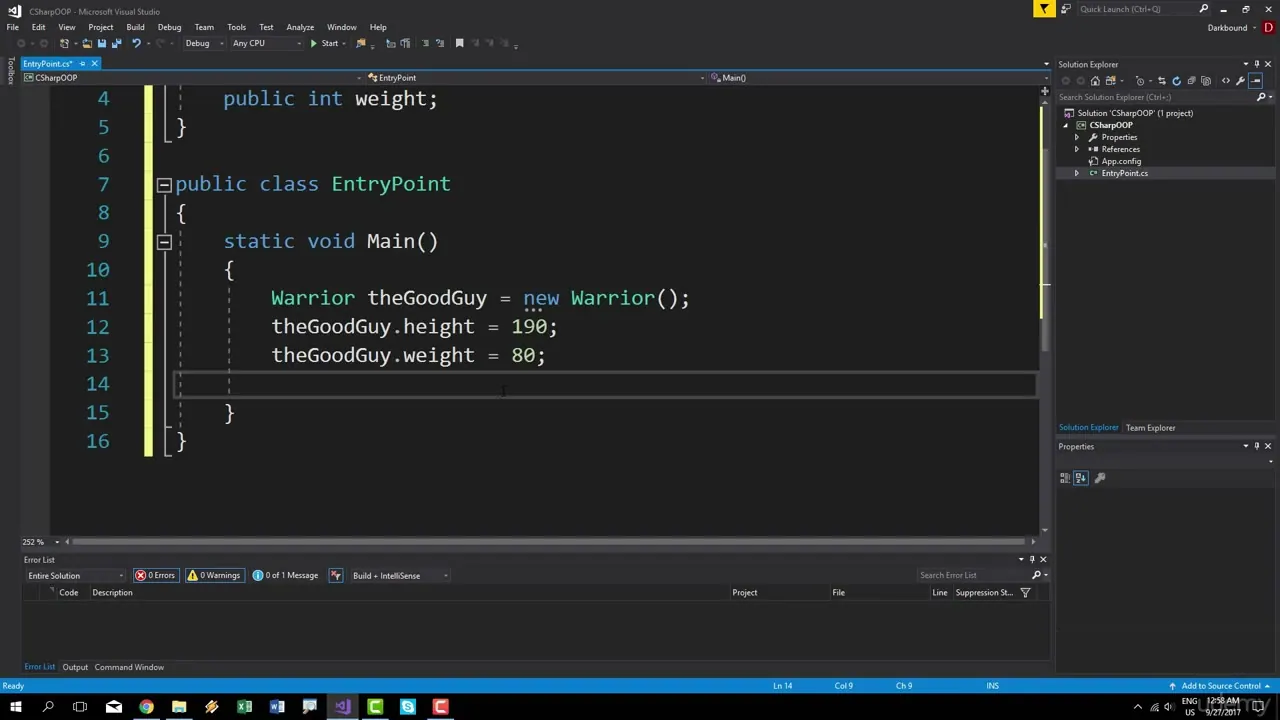Click Alphabetical sort icon in Properties panel

point(1080,478)
